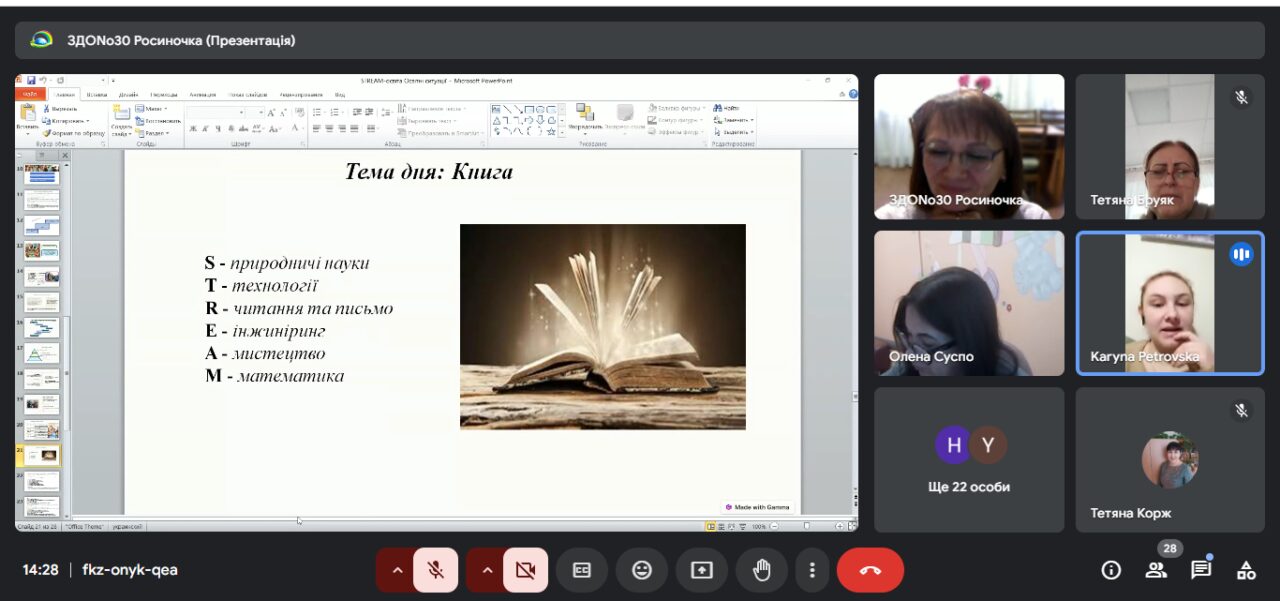Image resolution: width=1280 pixels, height=601 pixels.
Task: Click Восстановить reset slide button
Action: 159,121
